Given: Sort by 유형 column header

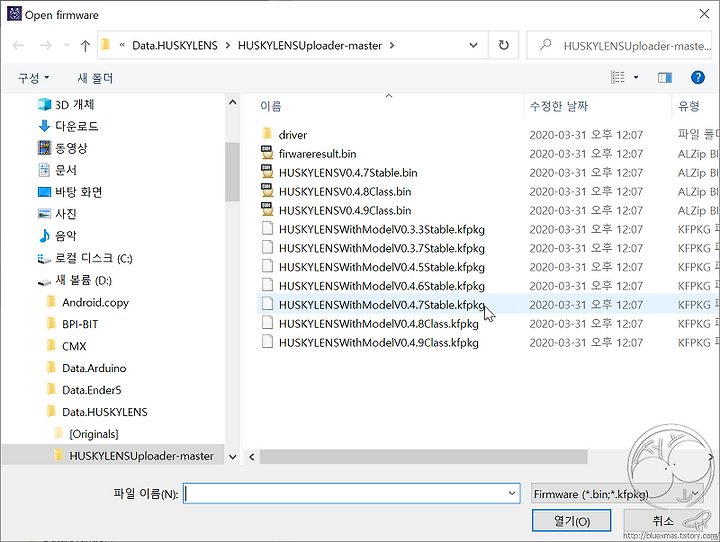Looking at the screenshot, I should [x=689, y=106].
